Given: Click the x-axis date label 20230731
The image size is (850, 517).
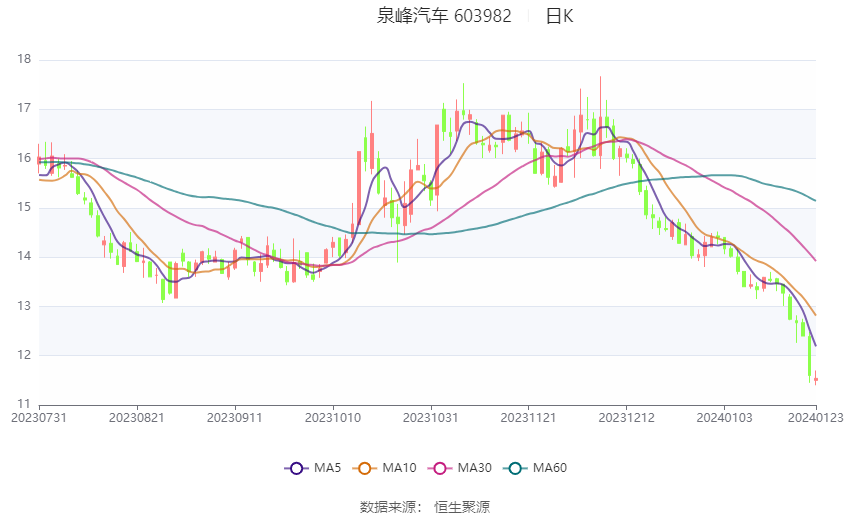Looking at the screenshot, I should coord(39,418).
